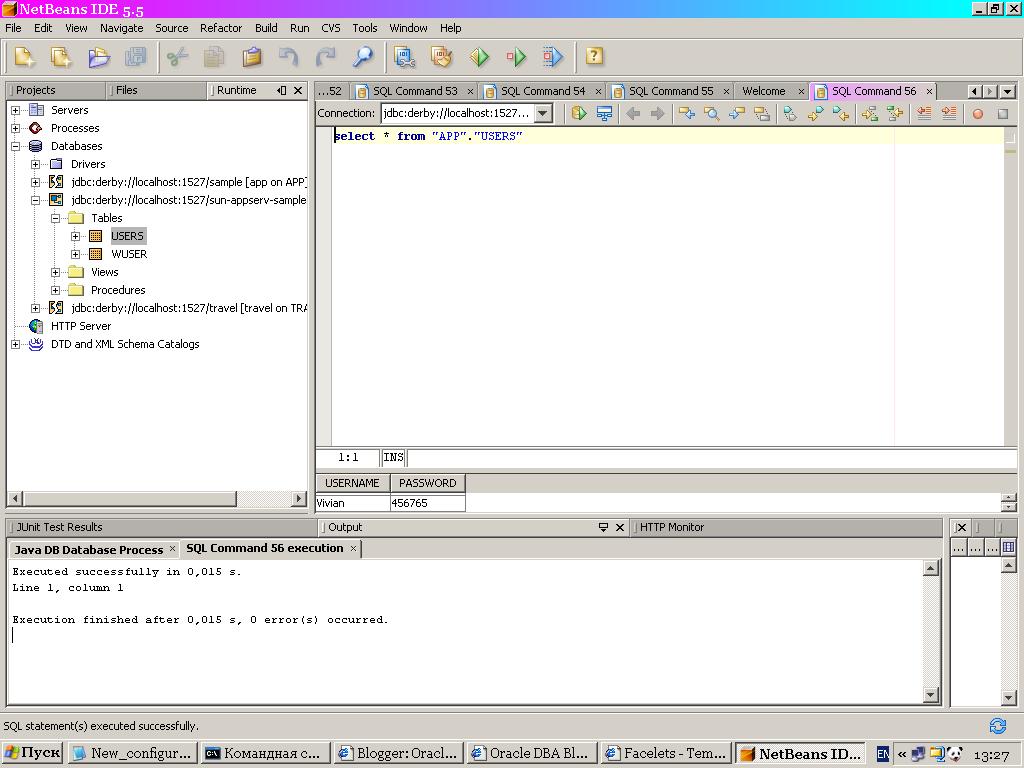Screen dimensions: 1024x768
Task: Click the Run SQL icon in editor toolbar
Action: click(x=579, y=114)
